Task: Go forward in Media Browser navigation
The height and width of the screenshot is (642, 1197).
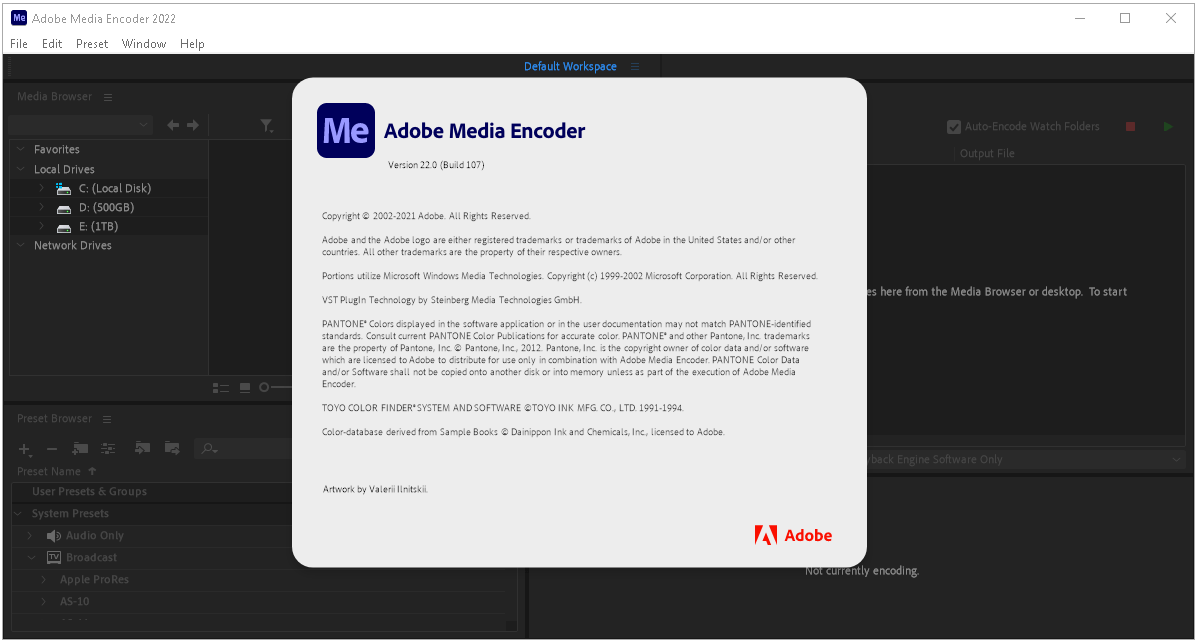Action: click(x=192, y=125)
